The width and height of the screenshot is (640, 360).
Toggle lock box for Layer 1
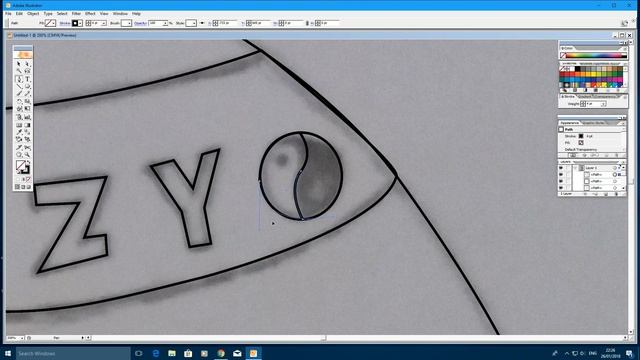point(568,168)
